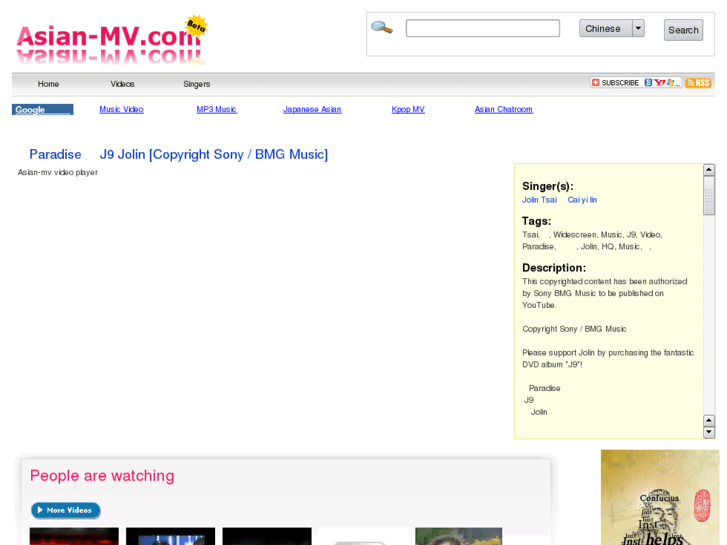This screenshot has width=727, height=545.
Task: Click scroll up arrow in info panel
Action: click(x=708, y=170)
